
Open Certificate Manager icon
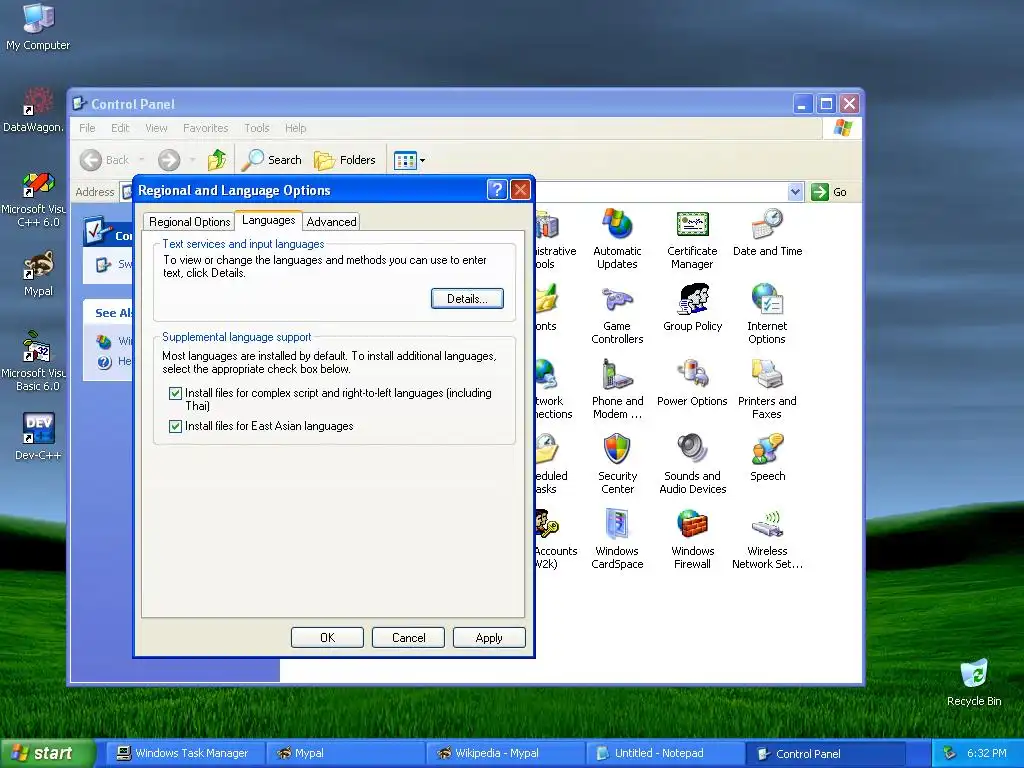pyautogui.click(x=692, y=239)
